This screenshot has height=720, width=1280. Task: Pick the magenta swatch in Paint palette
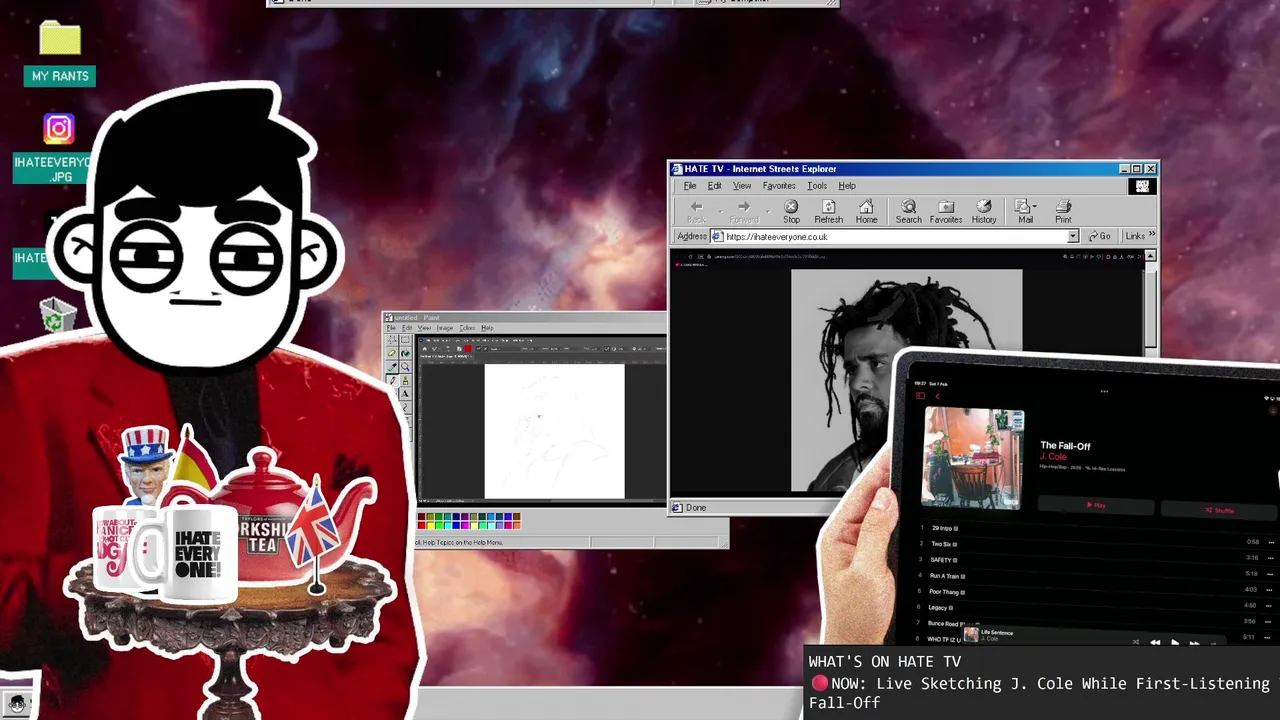pyautogui.click(x=465, y=525)
